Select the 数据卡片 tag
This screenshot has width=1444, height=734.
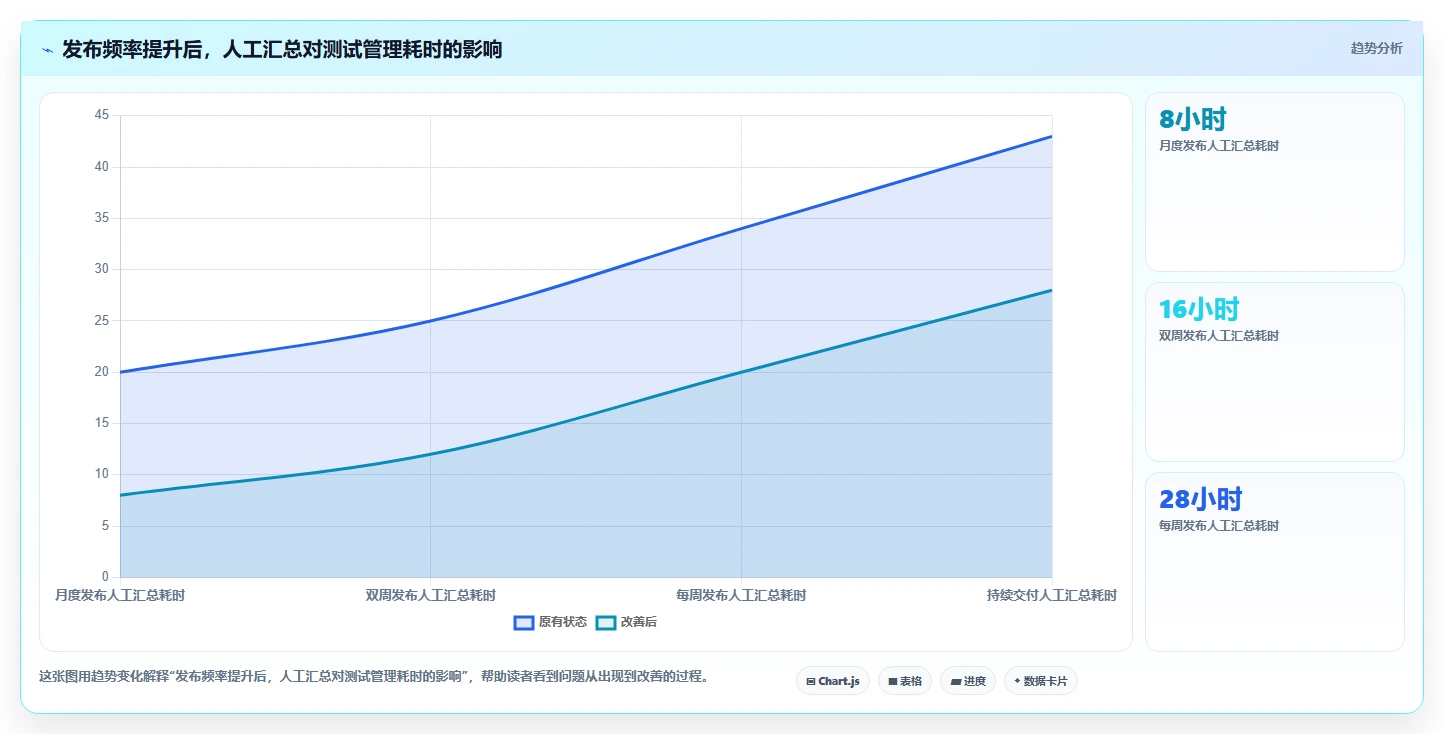tap(1041, 681)
